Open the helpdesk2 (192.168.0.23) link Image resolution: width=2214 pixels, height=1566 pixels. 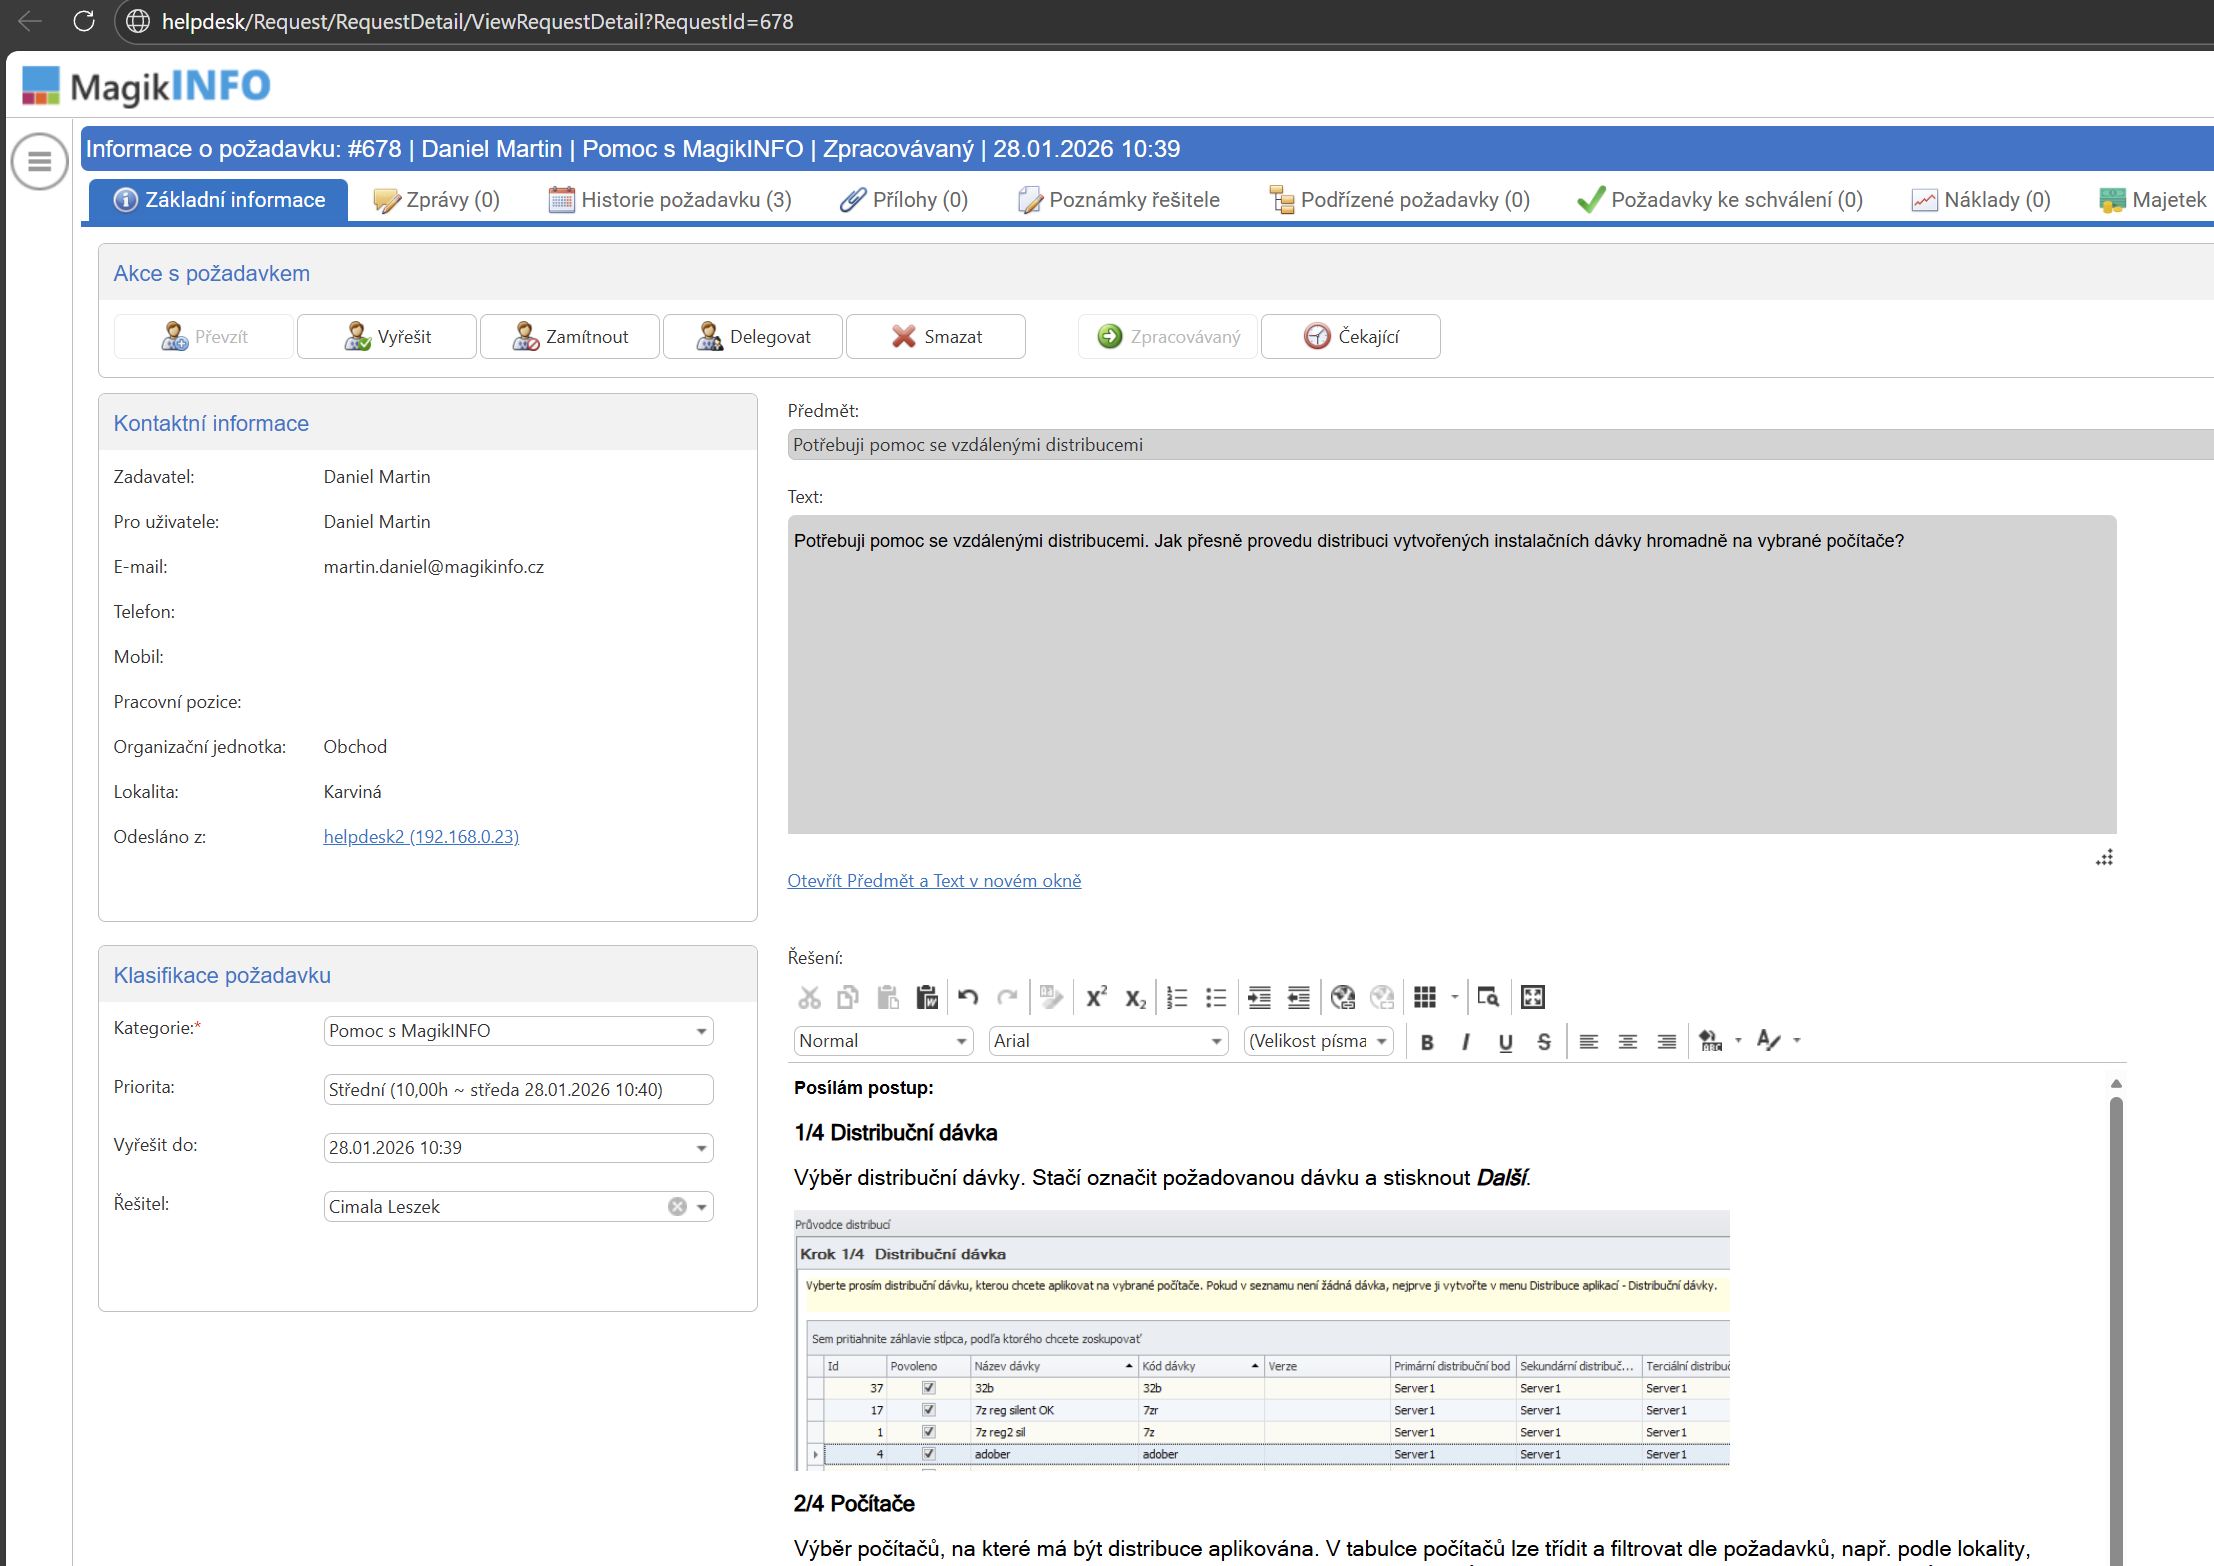click(421, 837)
